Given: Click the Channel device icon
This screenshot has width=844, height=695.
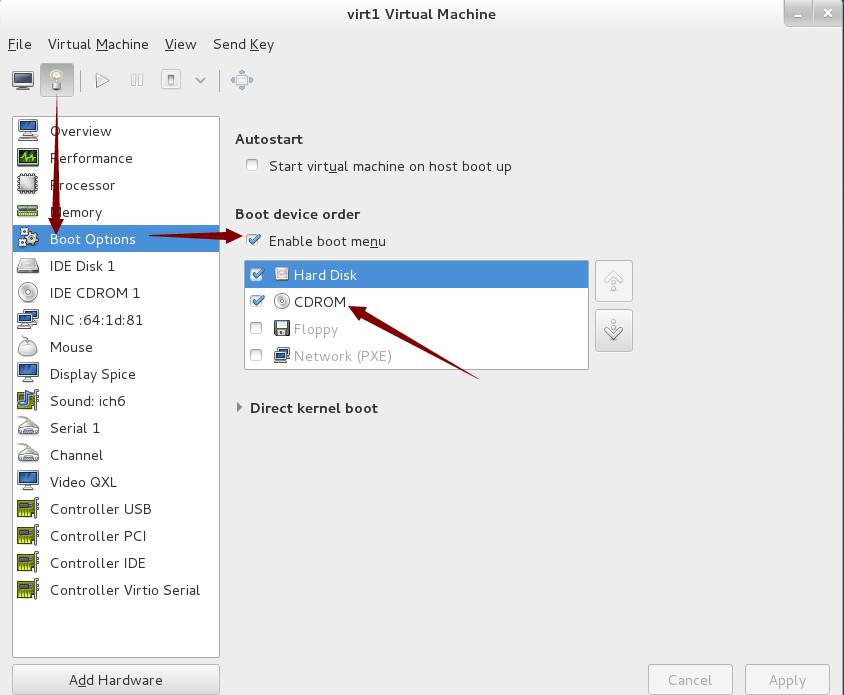Looking at the screenshot, I should tap(27, 454).
